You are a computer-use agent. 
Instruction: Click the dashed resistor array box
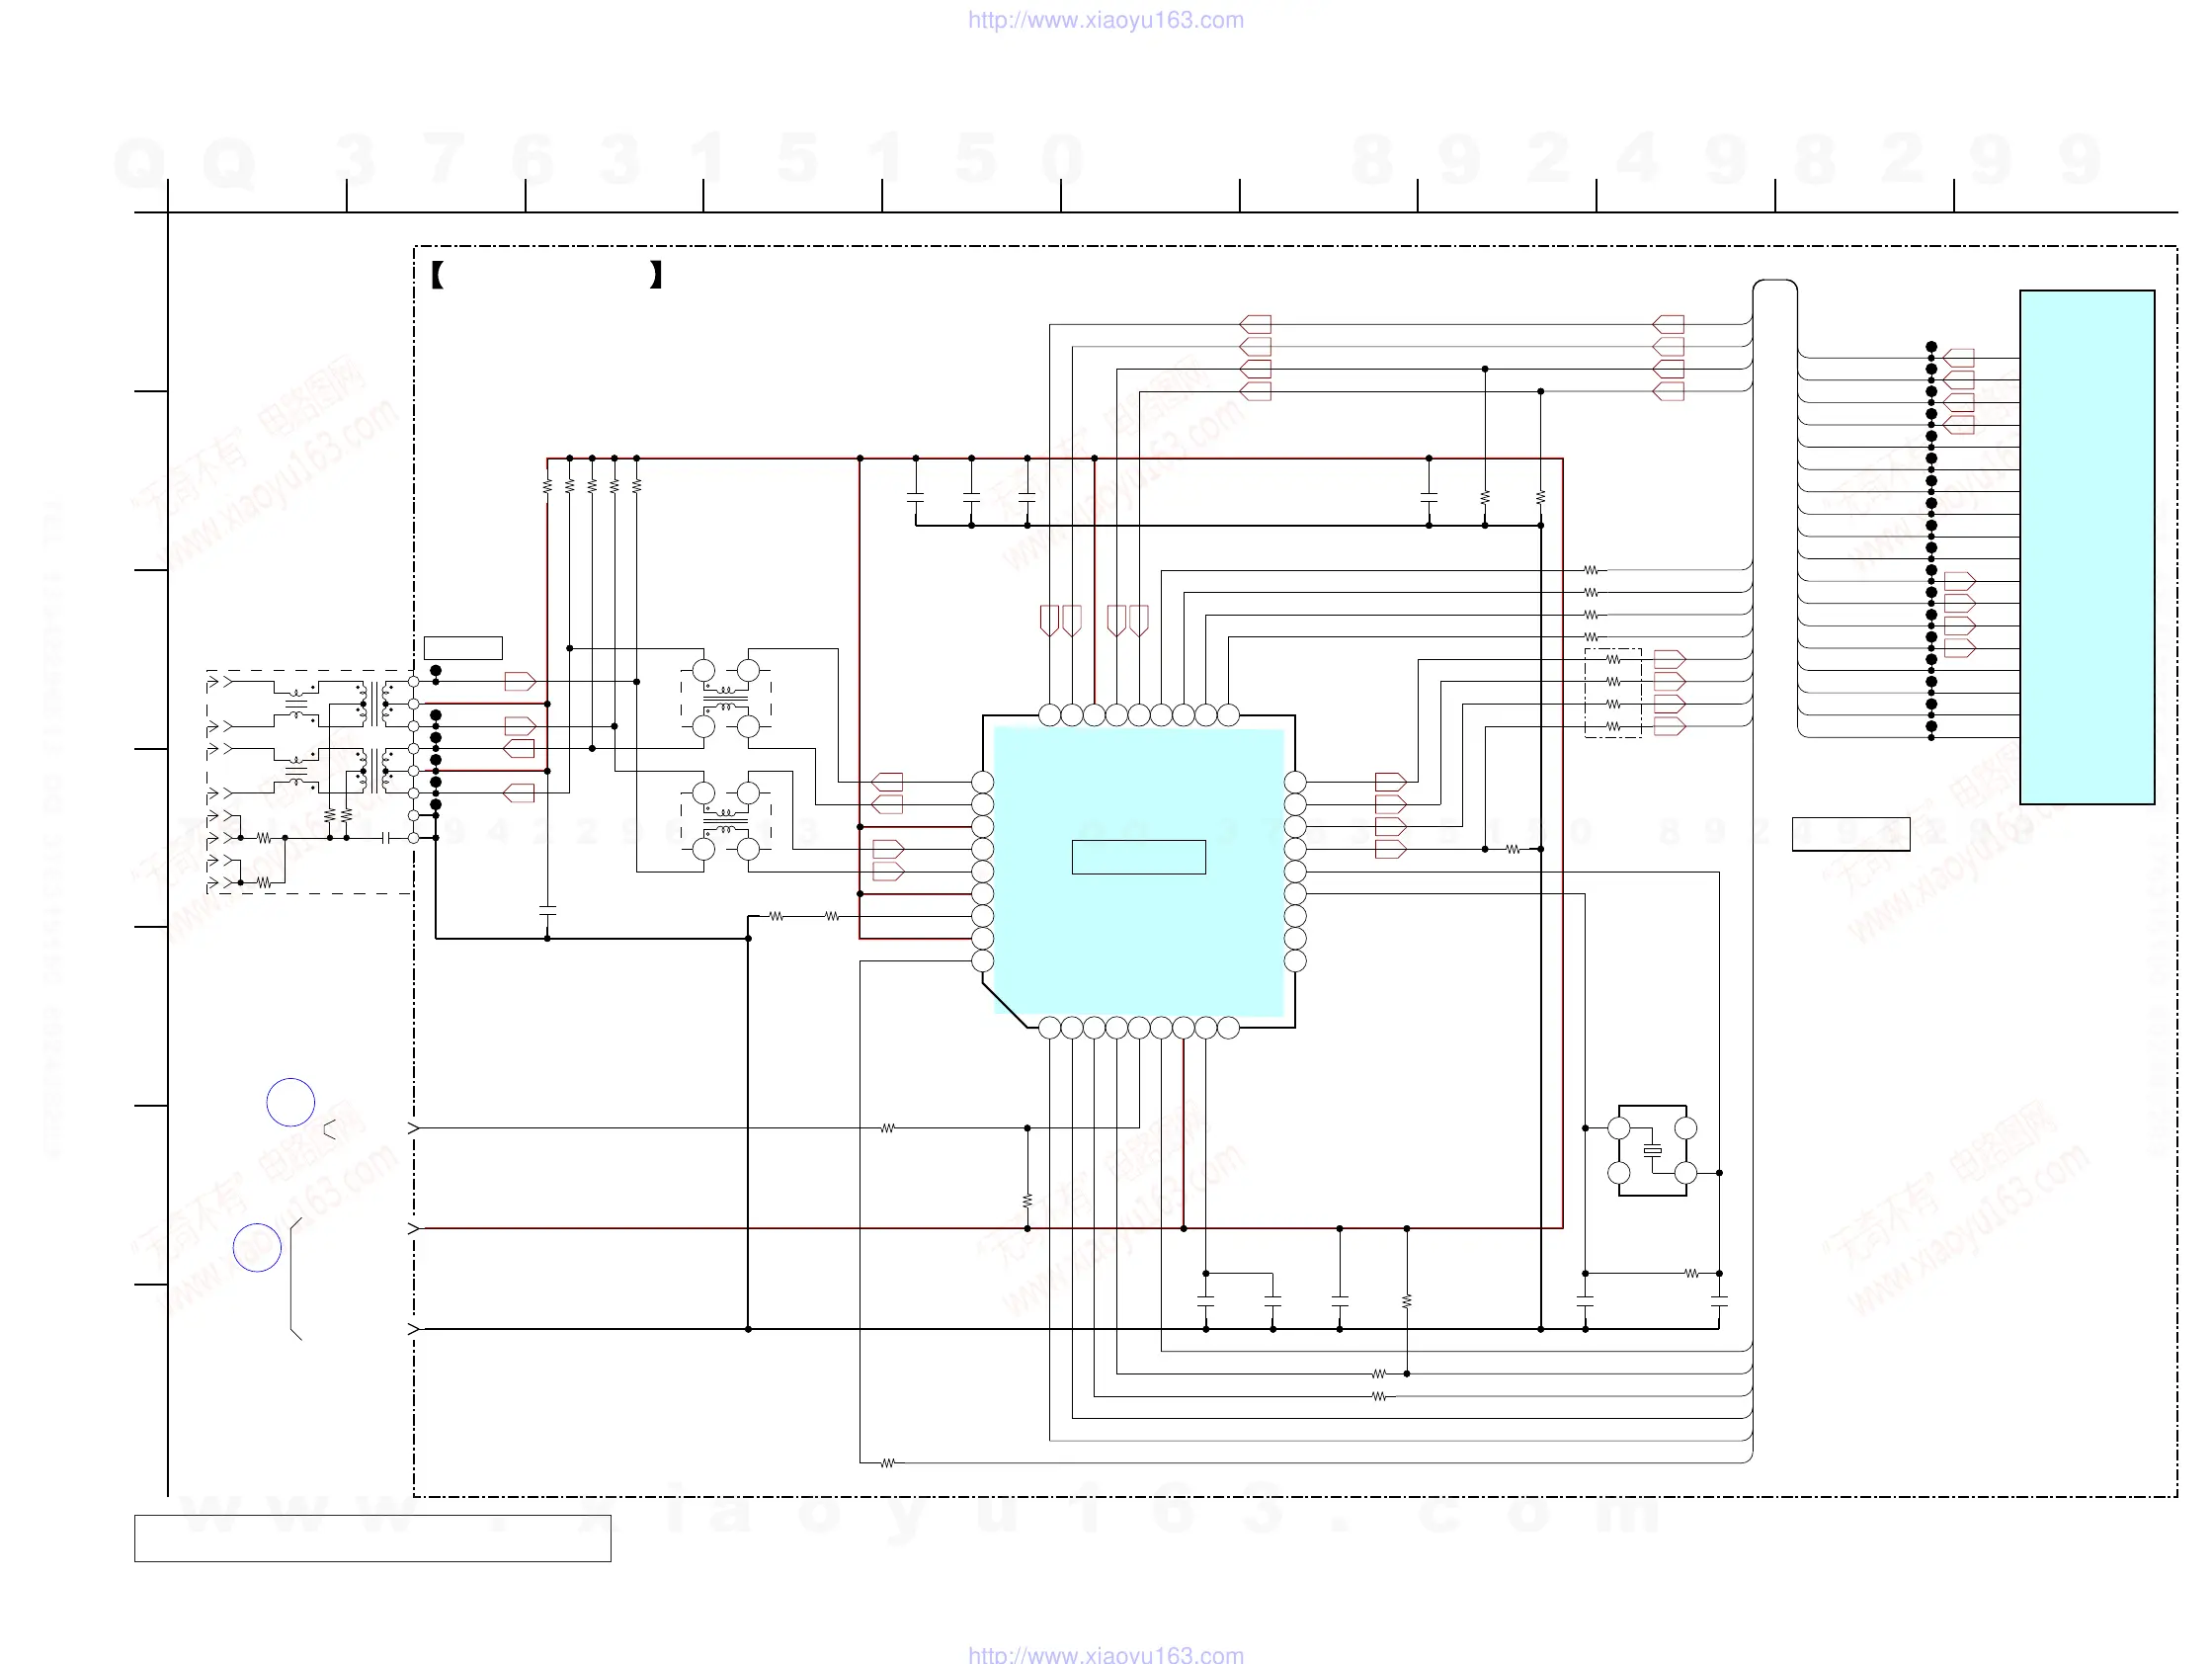[1612, 693]
